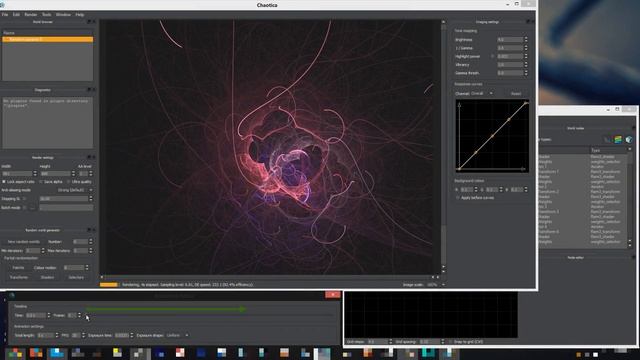Open the File menu
Viewport: 640px width, 360px height.
5,15
